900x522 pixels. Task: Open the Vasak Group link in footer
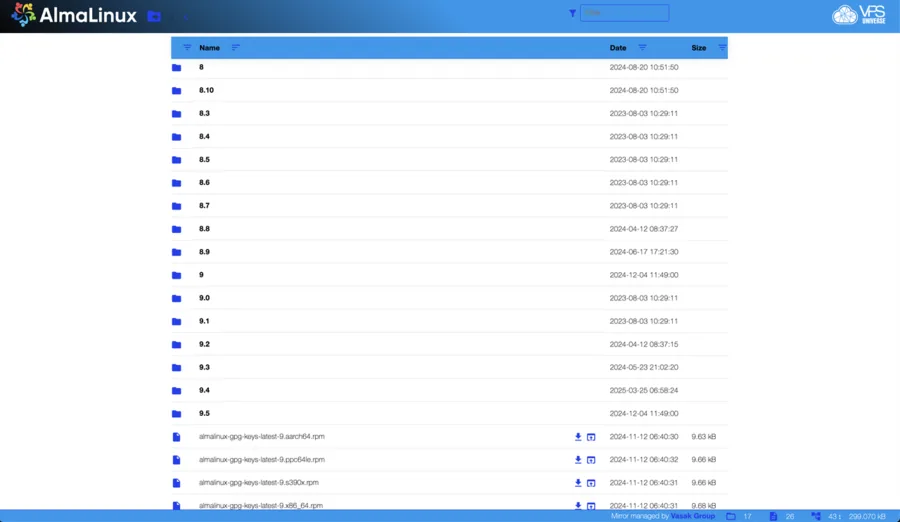[693, 516]
